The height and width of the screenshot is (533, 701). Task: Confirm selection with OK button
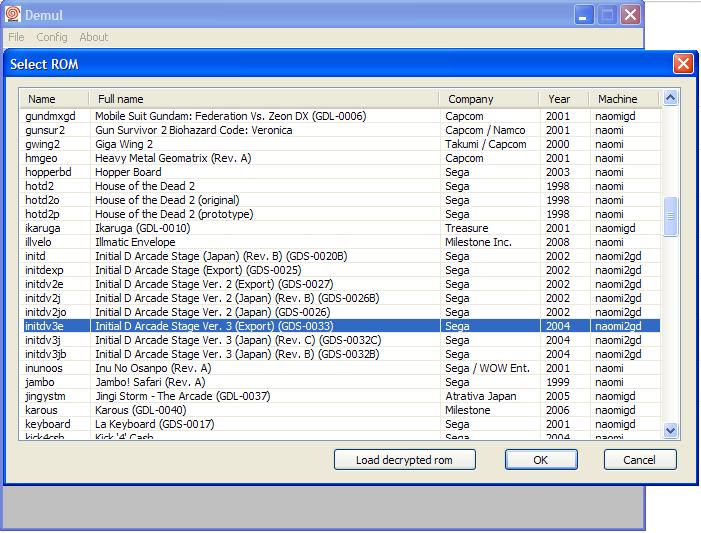[x=541, y=460]
